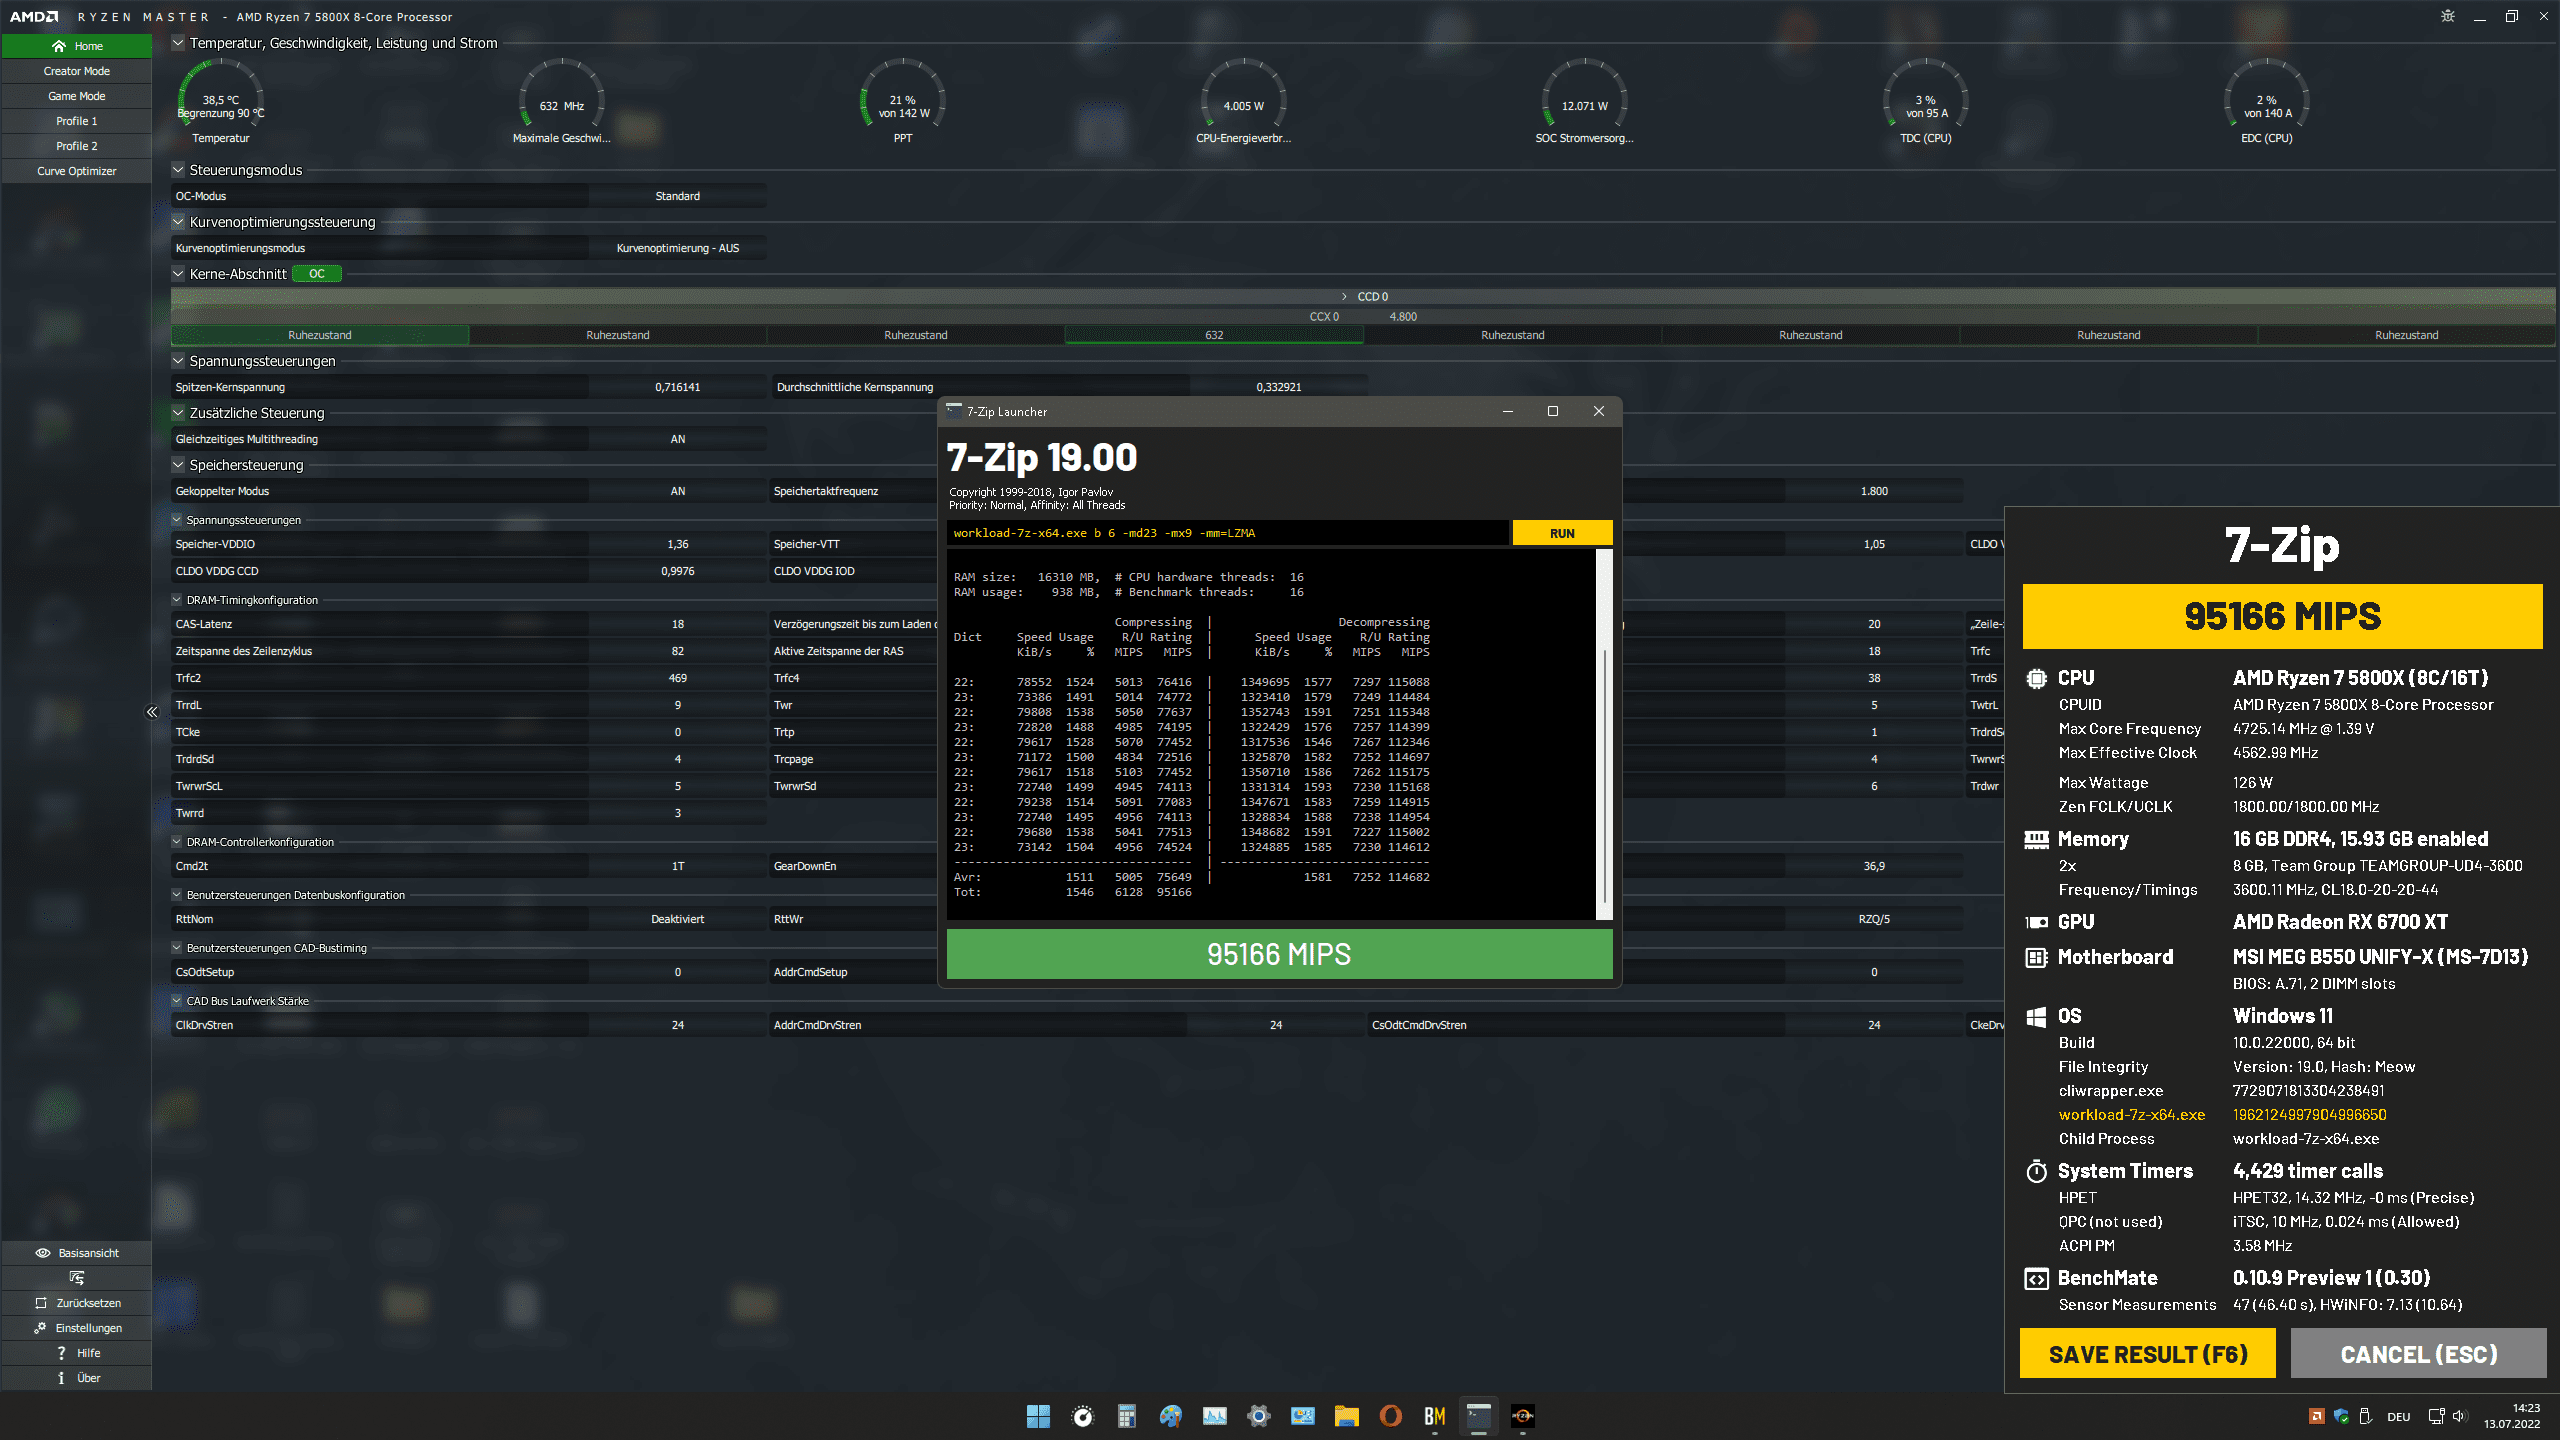Expand the CCD 0 row chevron
This screenshot has height=1440, width=2560.
tap(1345, 297)
